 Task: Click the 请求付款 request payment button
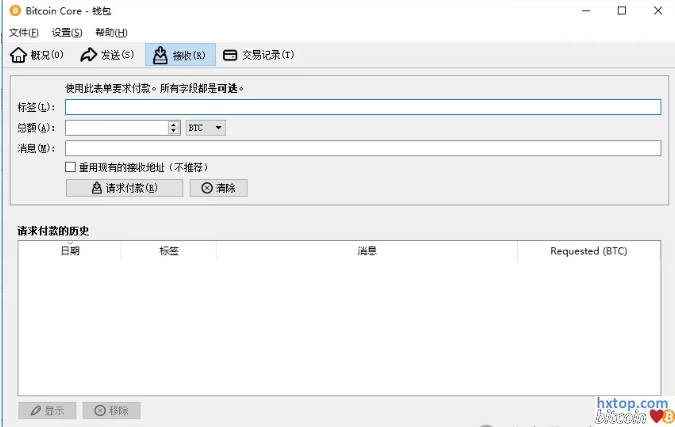click(124, 188)
